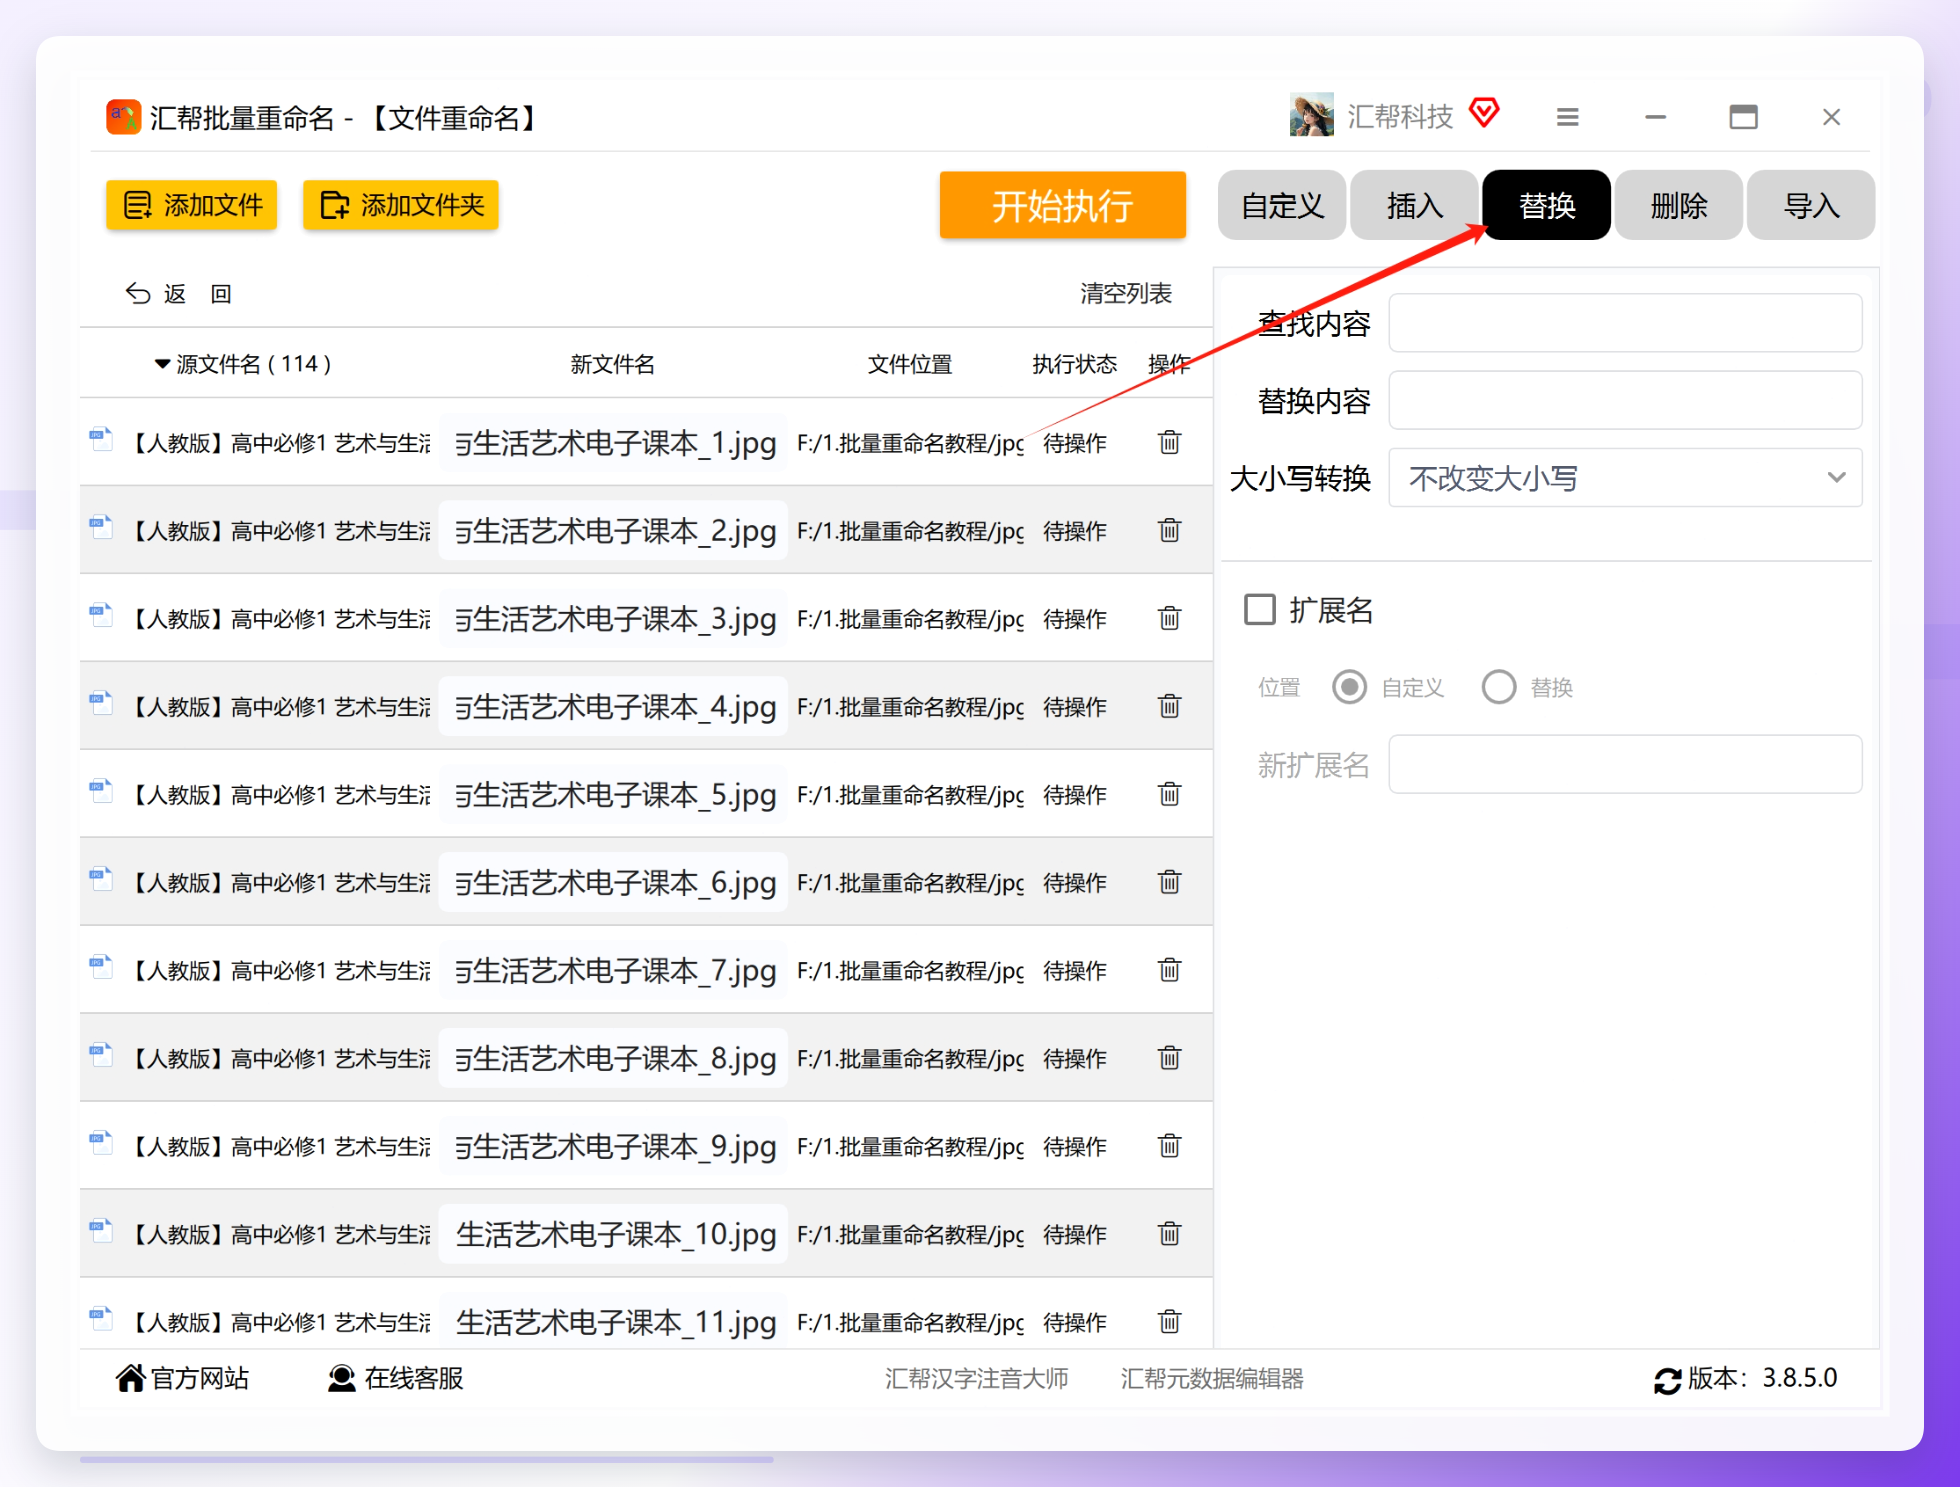Click the 执行状态 column header

[x=1074, y=364]
